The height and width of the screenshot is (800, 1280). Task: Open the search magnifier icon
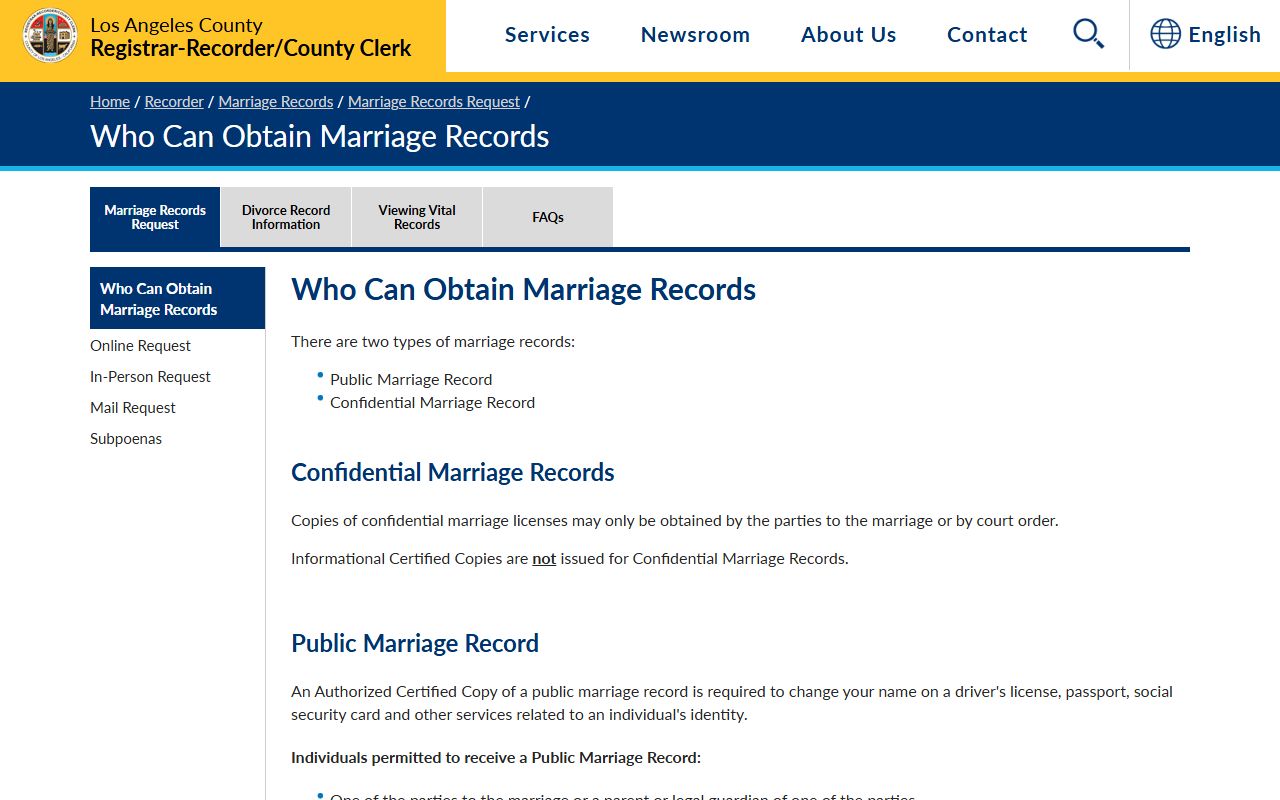(1088, 34)
